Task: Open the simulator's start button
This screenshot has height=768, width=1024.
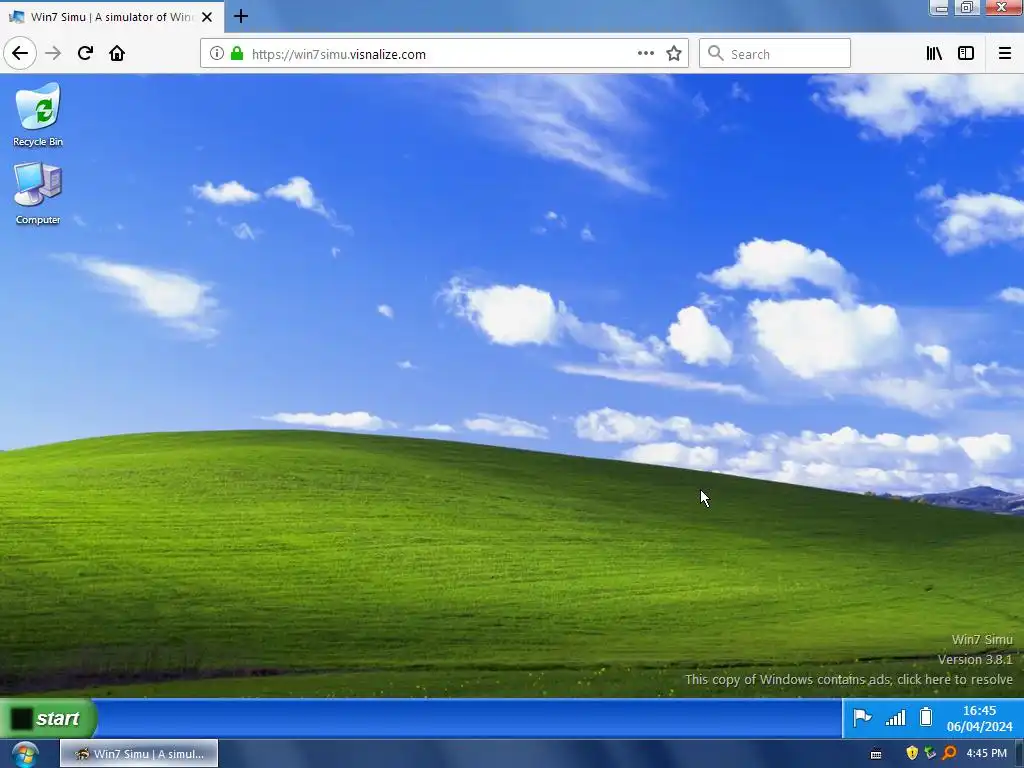Action: [48, 718]
